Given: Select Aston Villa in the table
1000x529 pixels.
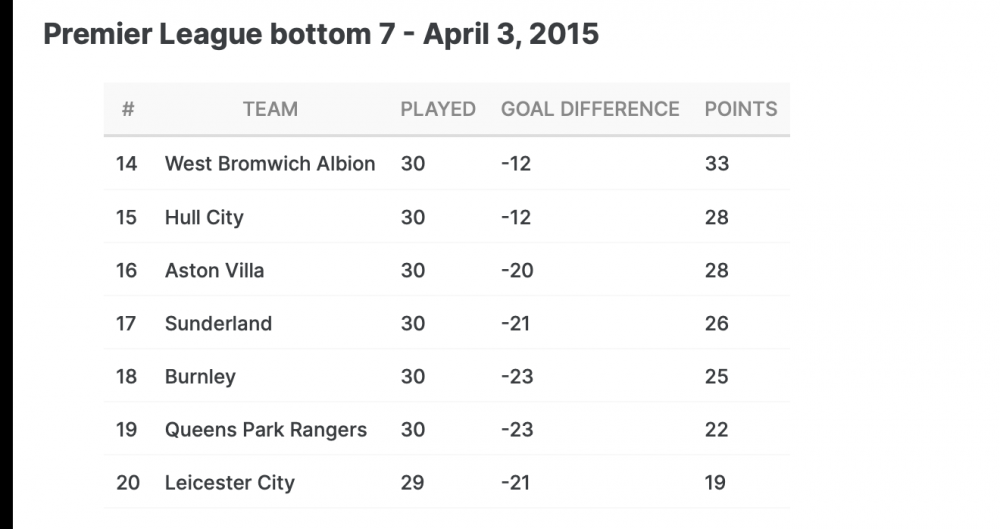Looking at the screenshot, I should tap(214, 271).
